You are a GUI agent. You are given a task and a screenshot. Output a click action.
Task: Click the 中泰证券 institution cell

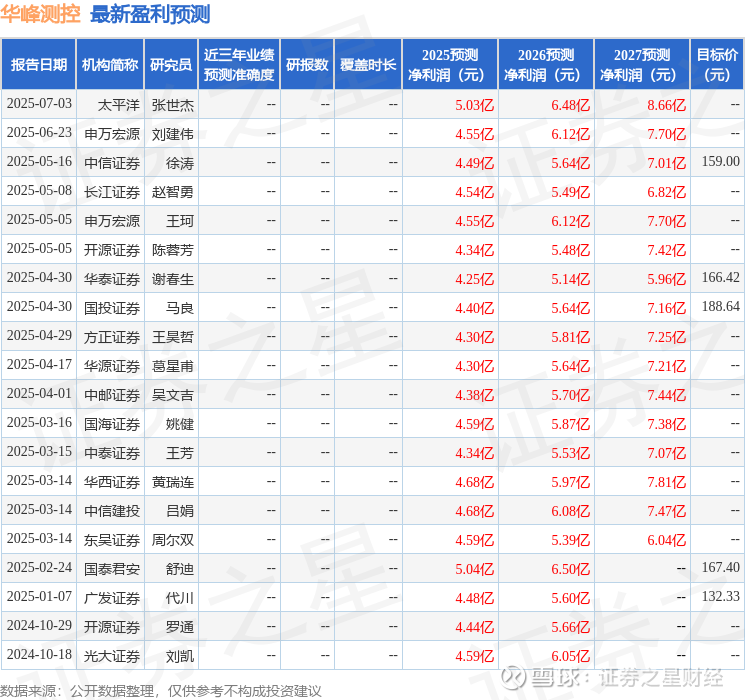112,453
